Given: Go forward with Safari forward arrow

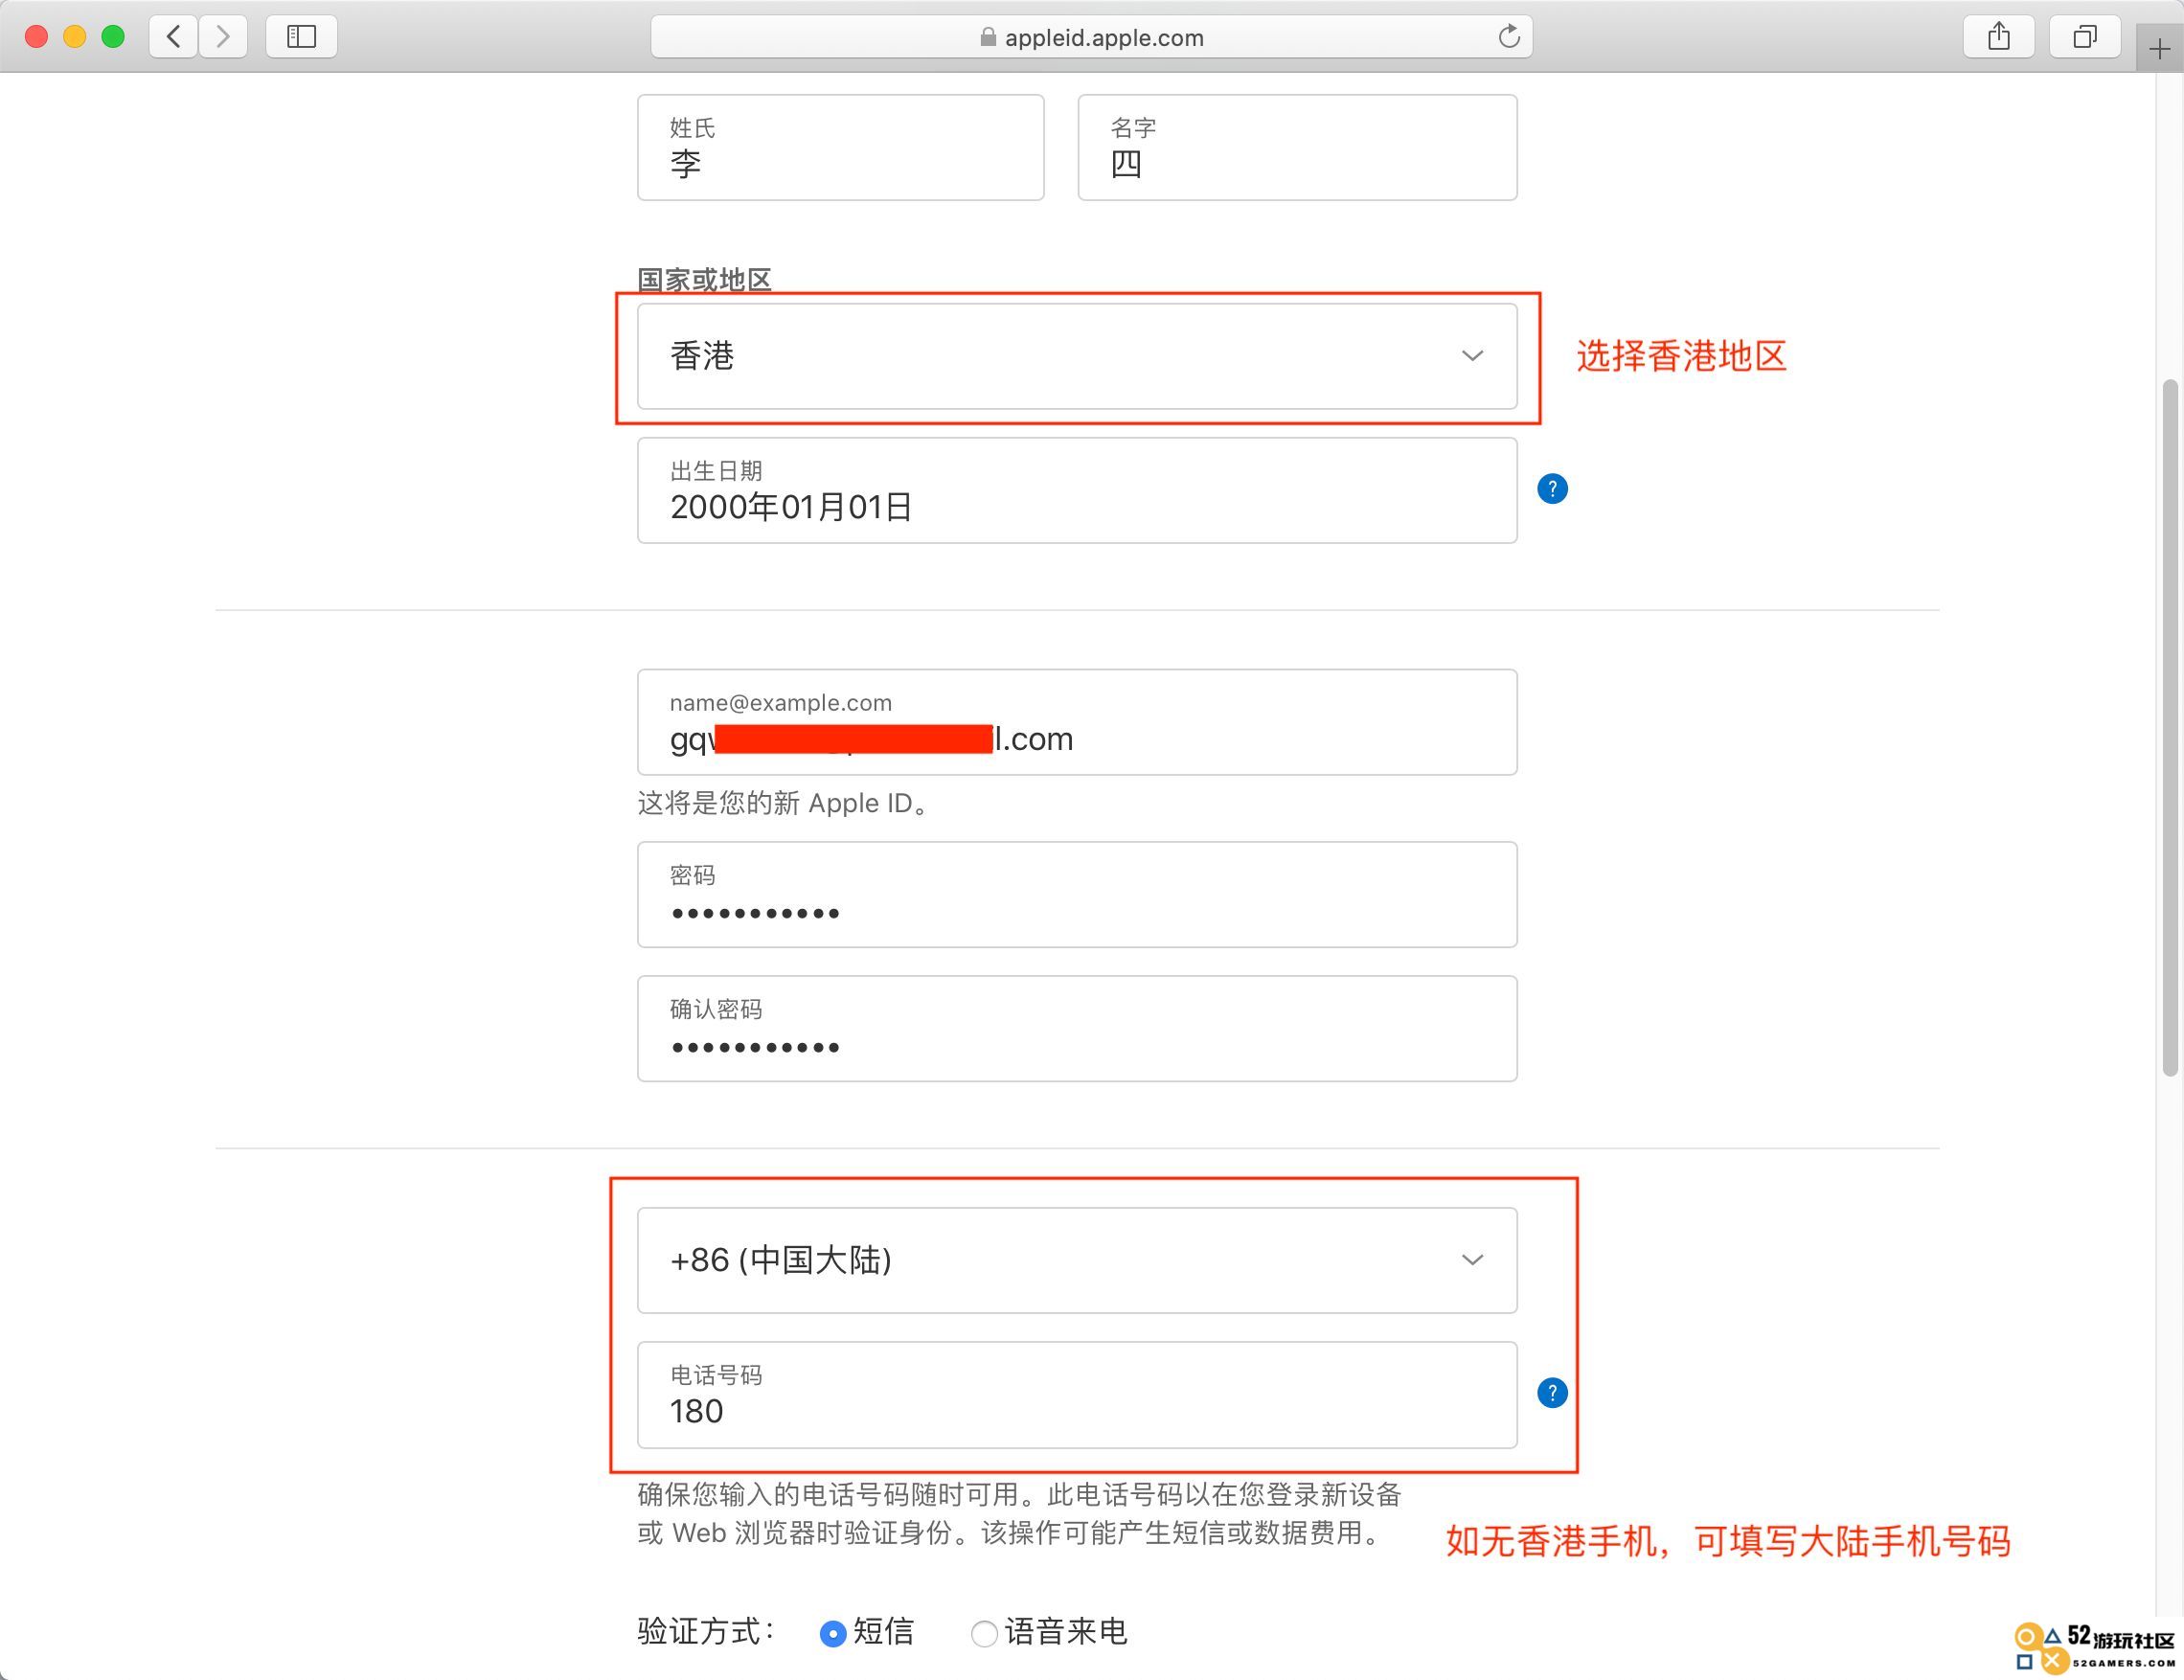Looking at the screenshot, I should (x=223, y=37).
